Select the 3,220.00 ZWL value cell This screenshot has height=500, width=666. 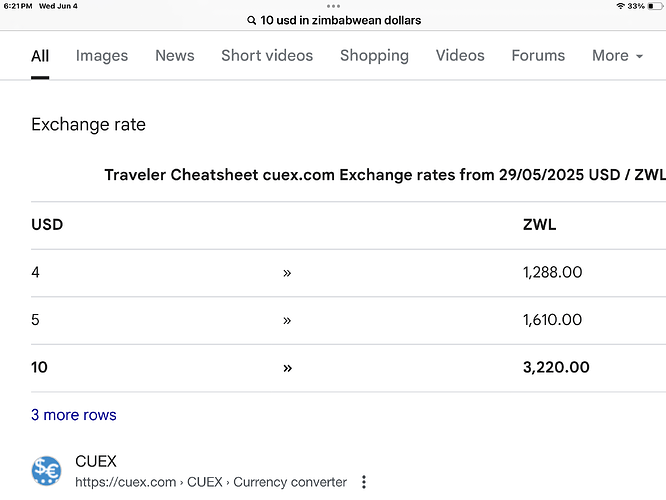pyautogui.click(x=556, y=367)
